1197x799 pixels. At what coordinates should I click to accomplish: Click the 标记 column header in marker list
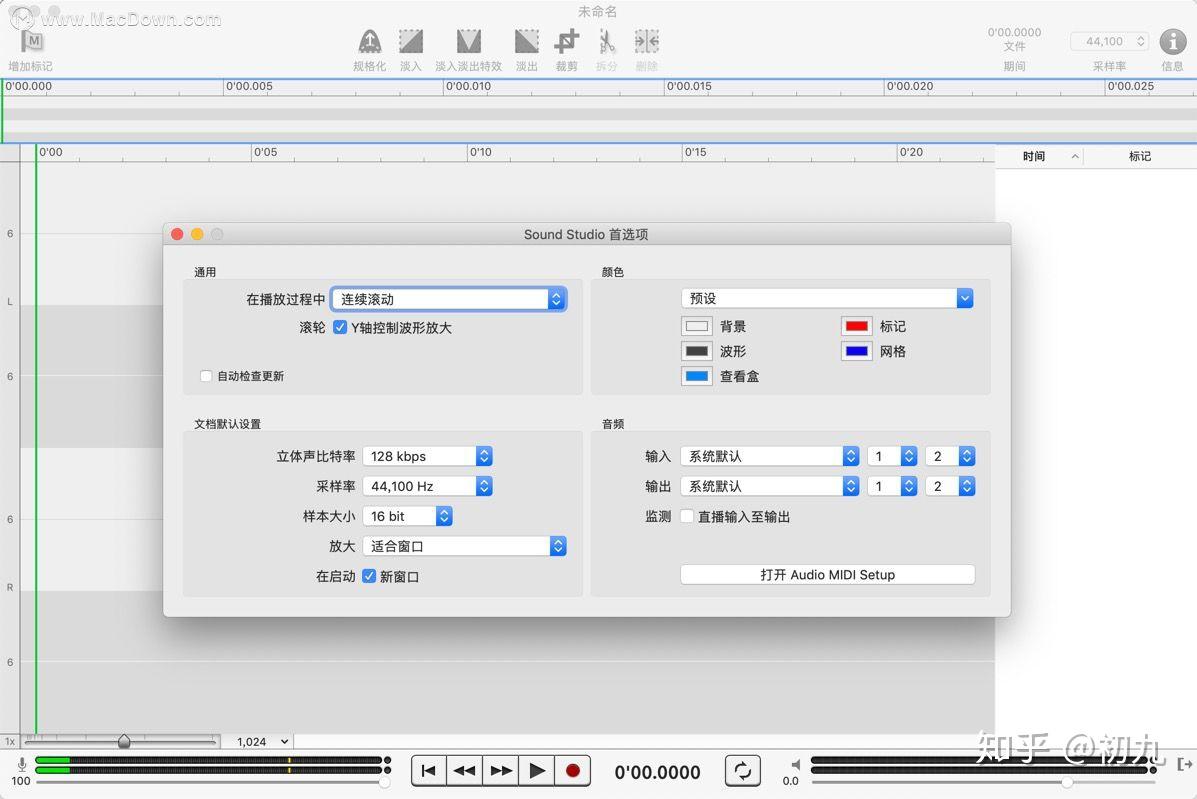click(x=1140, y=156)
